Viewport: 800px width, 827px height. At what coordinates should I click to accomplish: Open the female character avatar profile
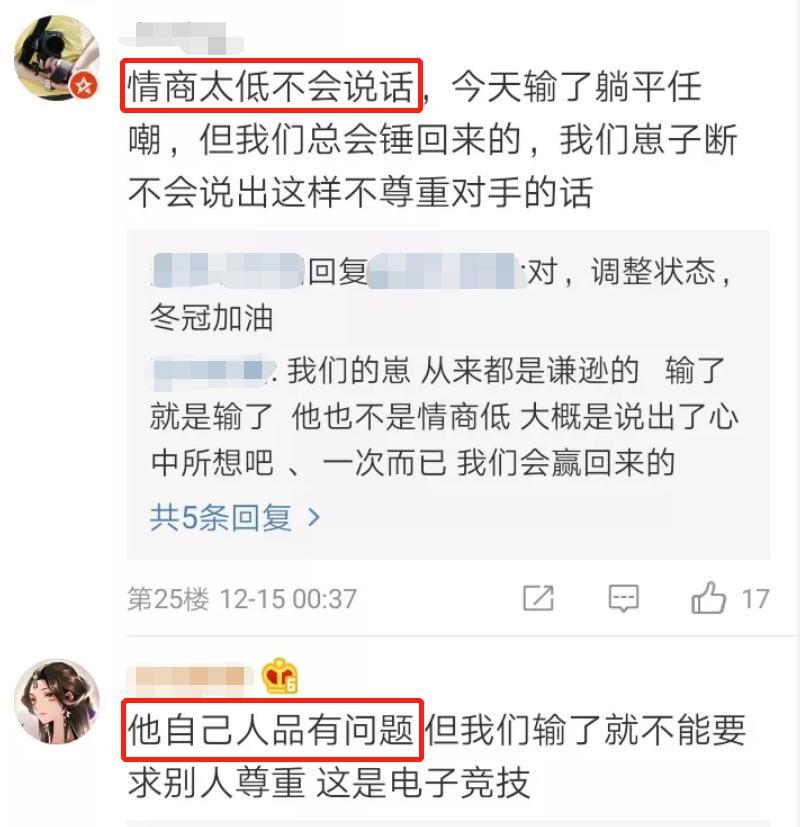56,701
